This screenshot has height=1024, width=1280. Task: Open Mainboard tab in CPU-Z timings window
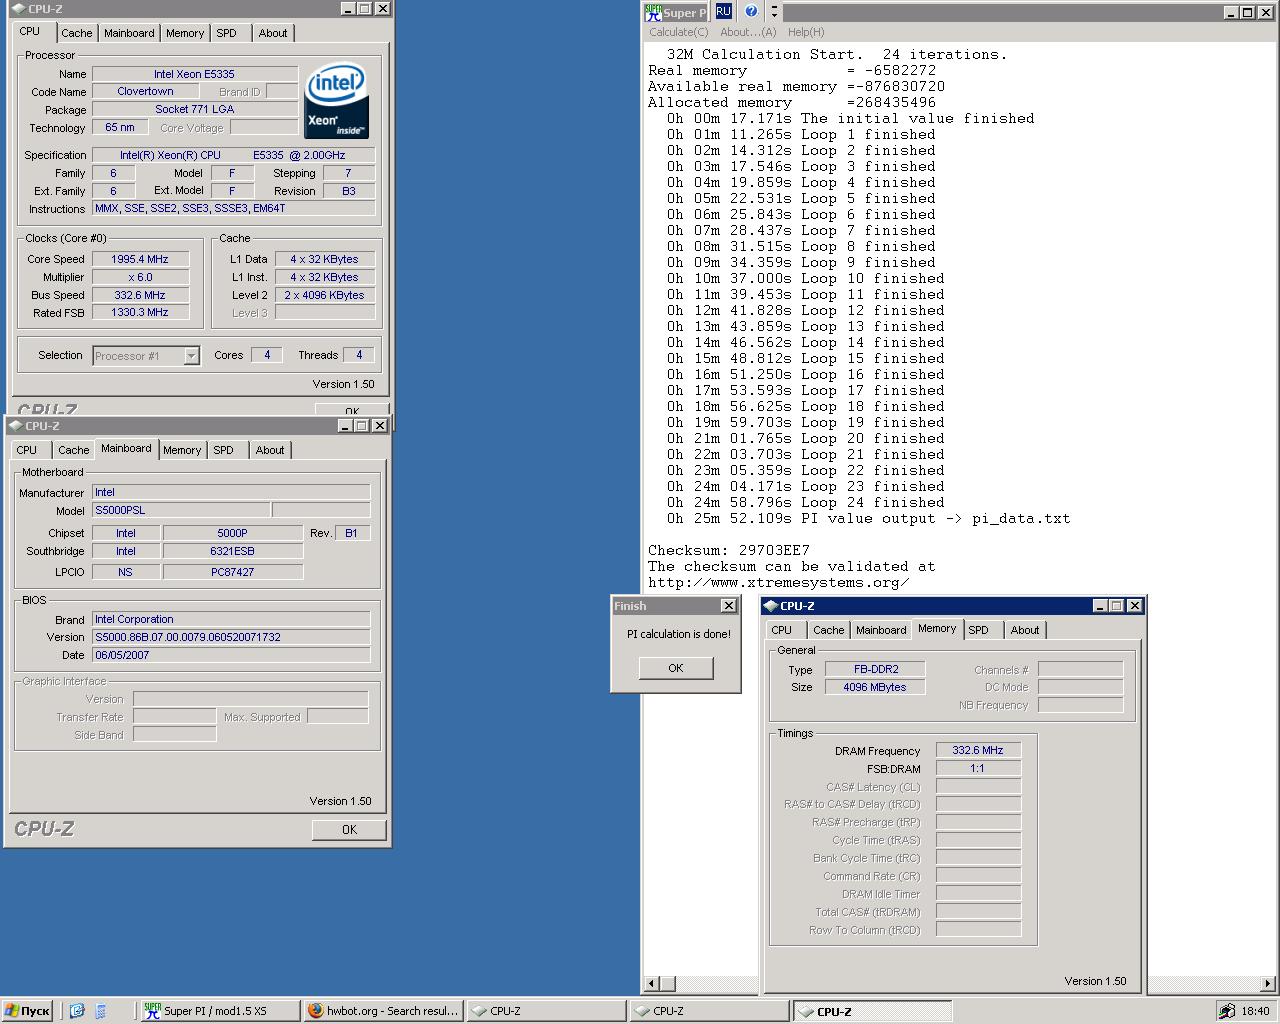tap(881, 630)
